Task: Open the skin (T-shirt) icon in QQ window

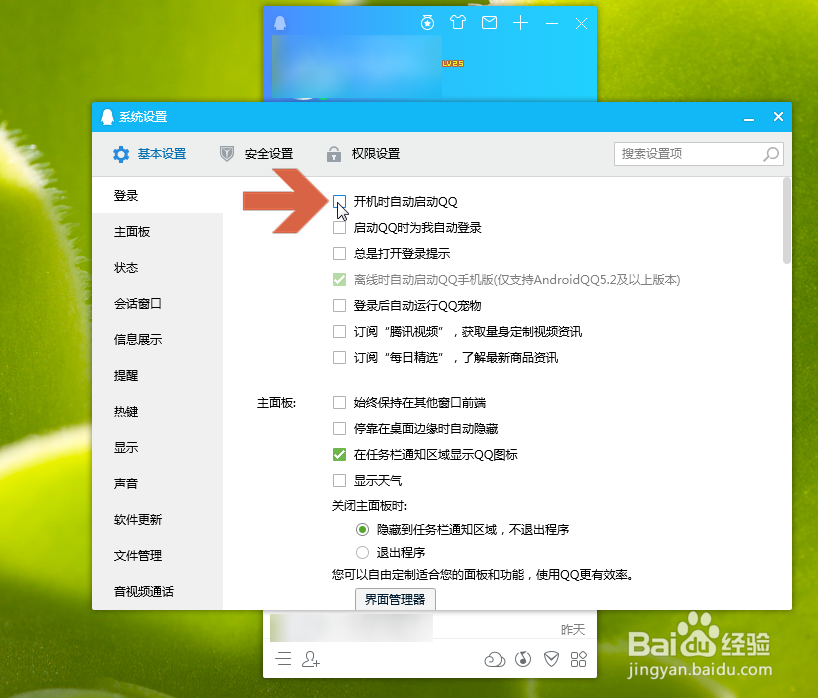Action: pos(458,22)
